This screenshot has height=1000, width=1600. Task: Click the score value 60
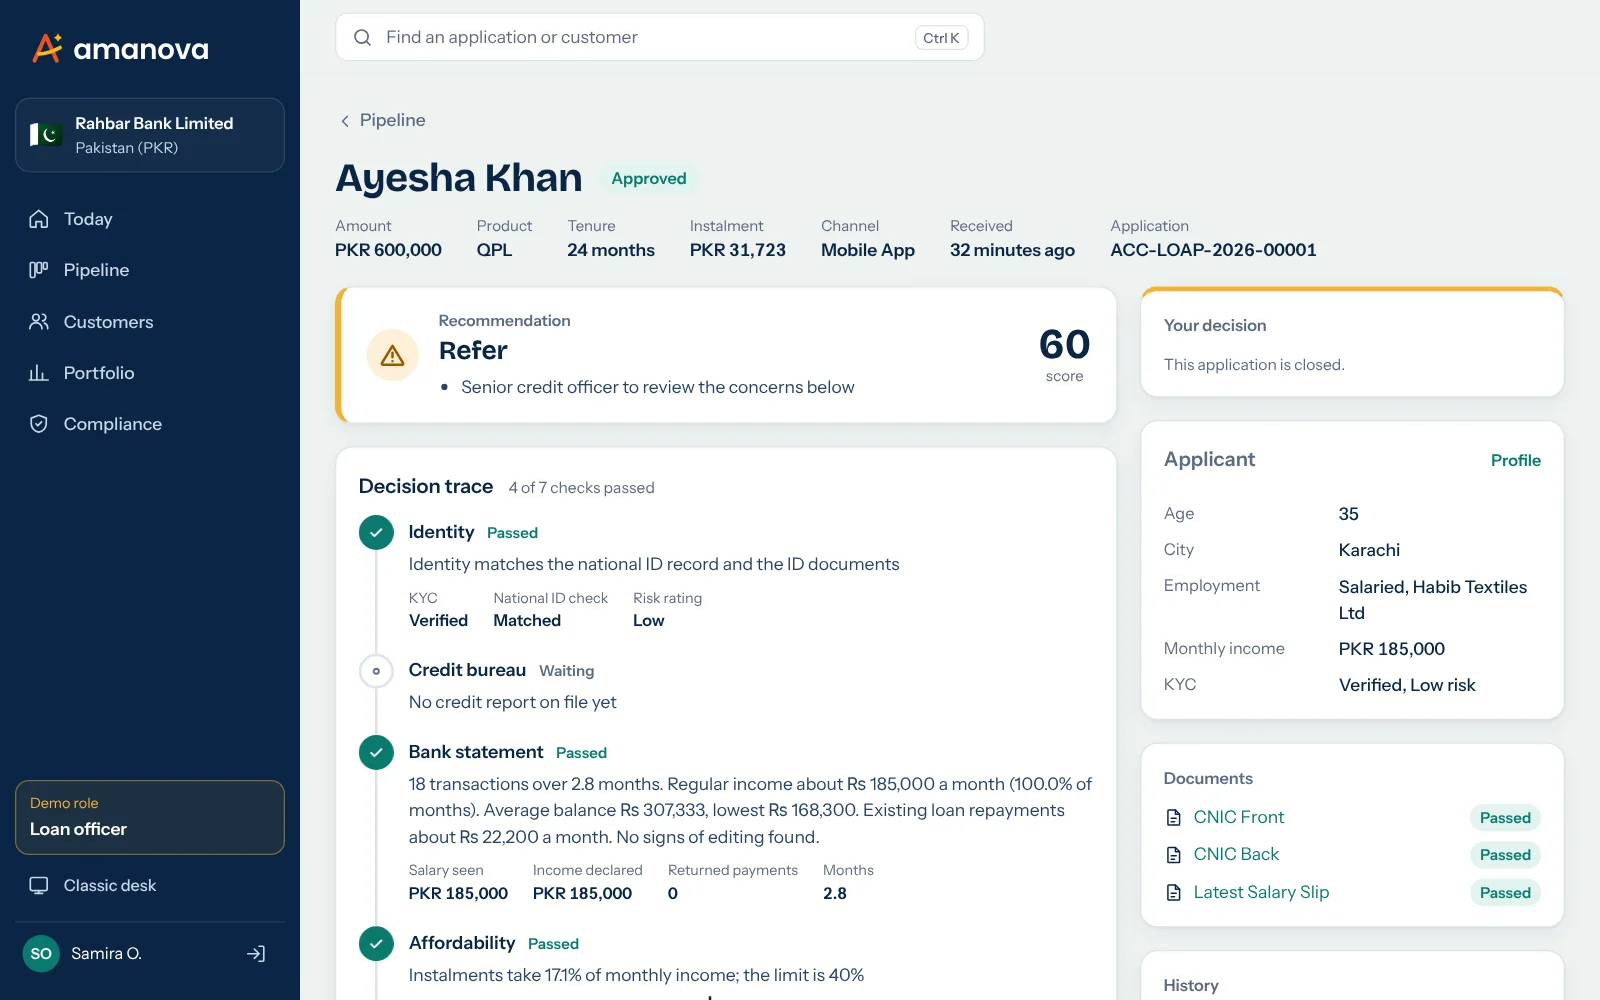1064,345
